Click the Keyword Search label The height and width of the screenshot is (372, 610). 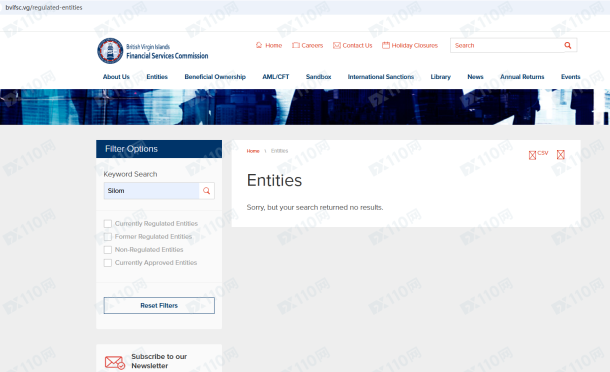[130, 174]
